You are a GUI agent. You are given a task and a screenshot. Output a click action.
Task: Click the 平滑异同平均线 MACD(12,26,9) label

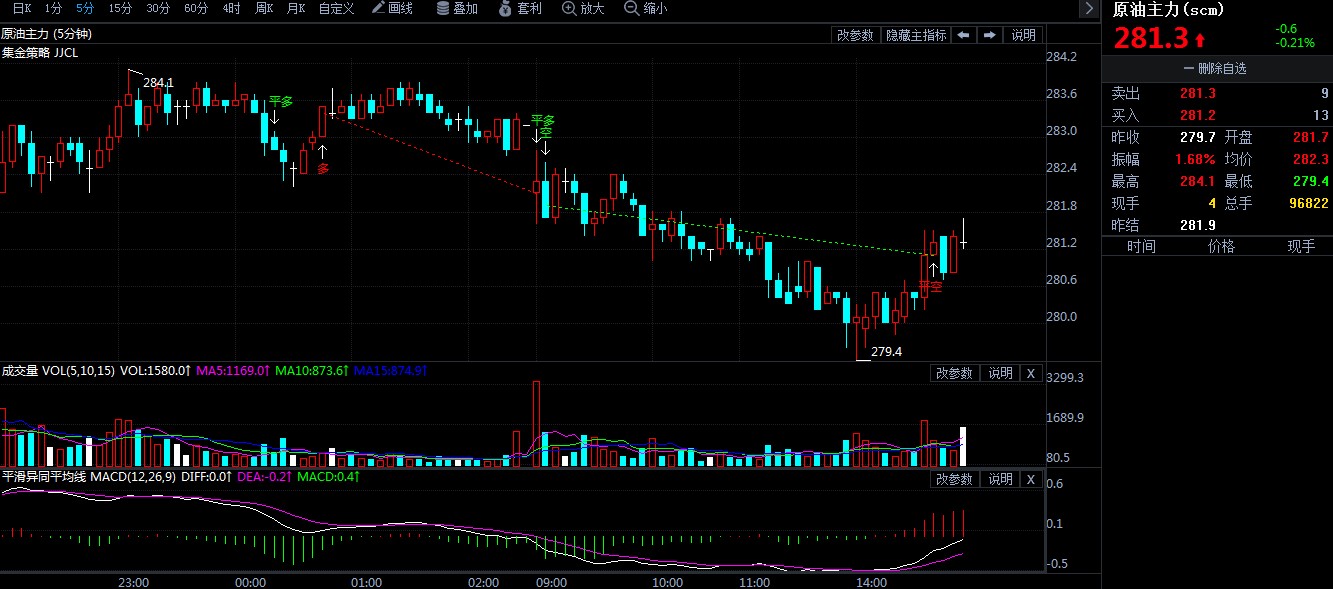[88, 477]
